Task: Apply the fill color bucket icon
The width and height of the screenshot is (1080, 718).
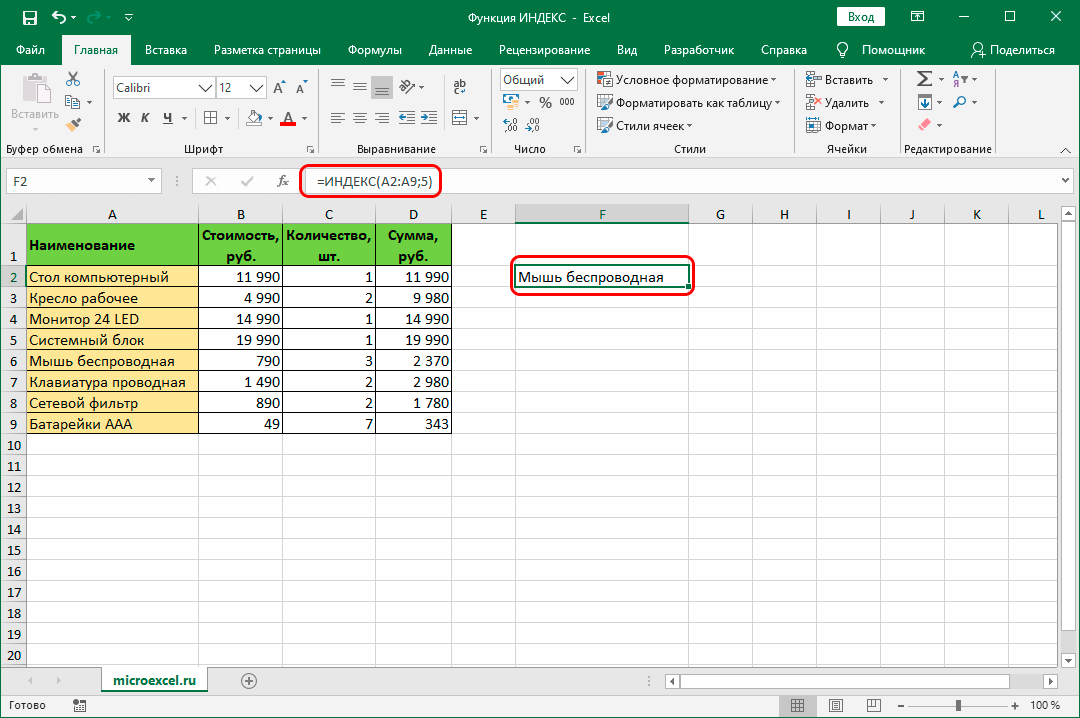Action: click(254, 118)
